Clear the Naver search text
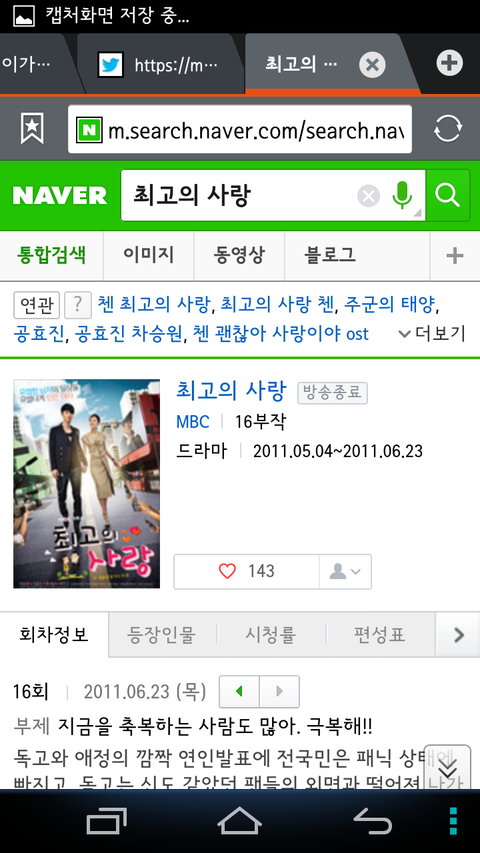This screenshot has height=853, width=480. coord(368,196)
